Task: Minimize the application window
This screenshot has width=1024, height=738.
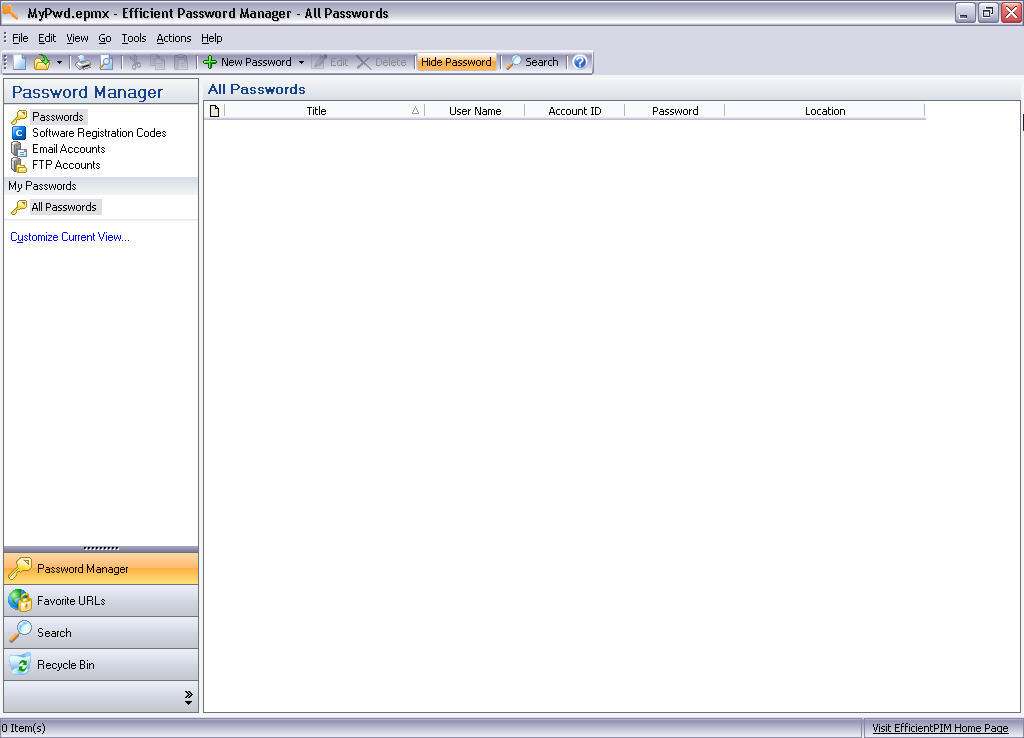Action: [965, 12]
